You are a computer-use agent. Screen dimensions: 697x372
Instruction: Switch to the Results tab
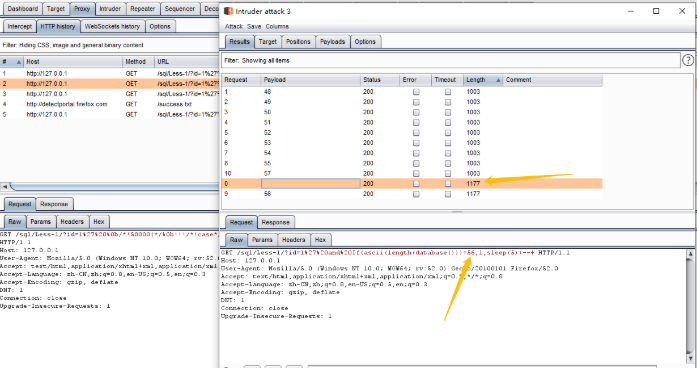pos(239,42)
